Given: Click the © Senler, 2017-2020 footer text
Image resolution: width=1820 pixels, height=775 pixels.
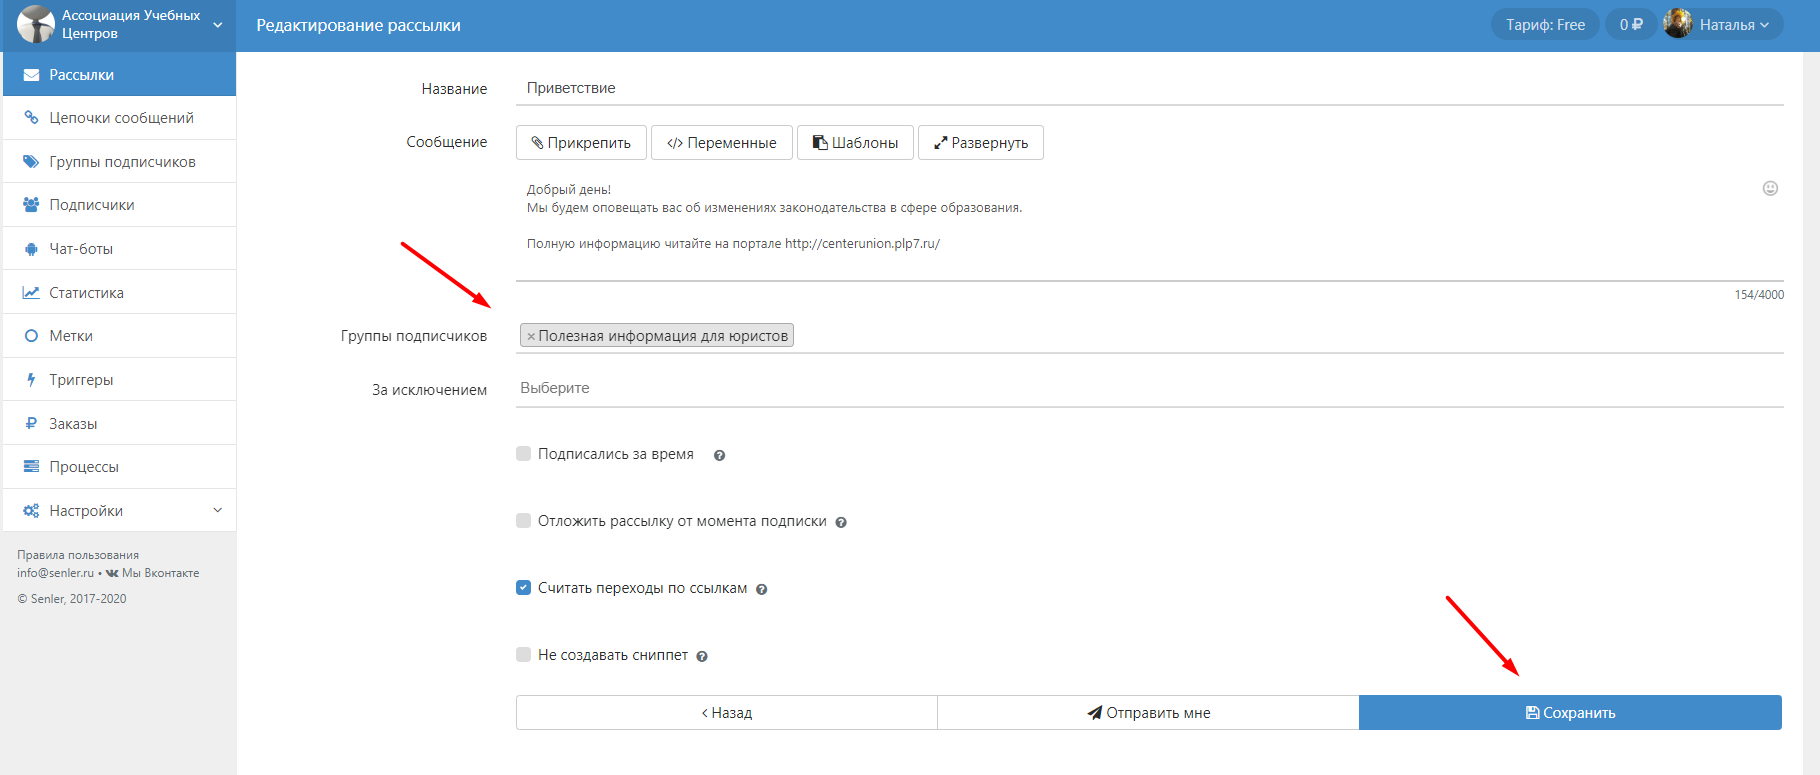Looking at the screenshot, I should pos(72,599).
